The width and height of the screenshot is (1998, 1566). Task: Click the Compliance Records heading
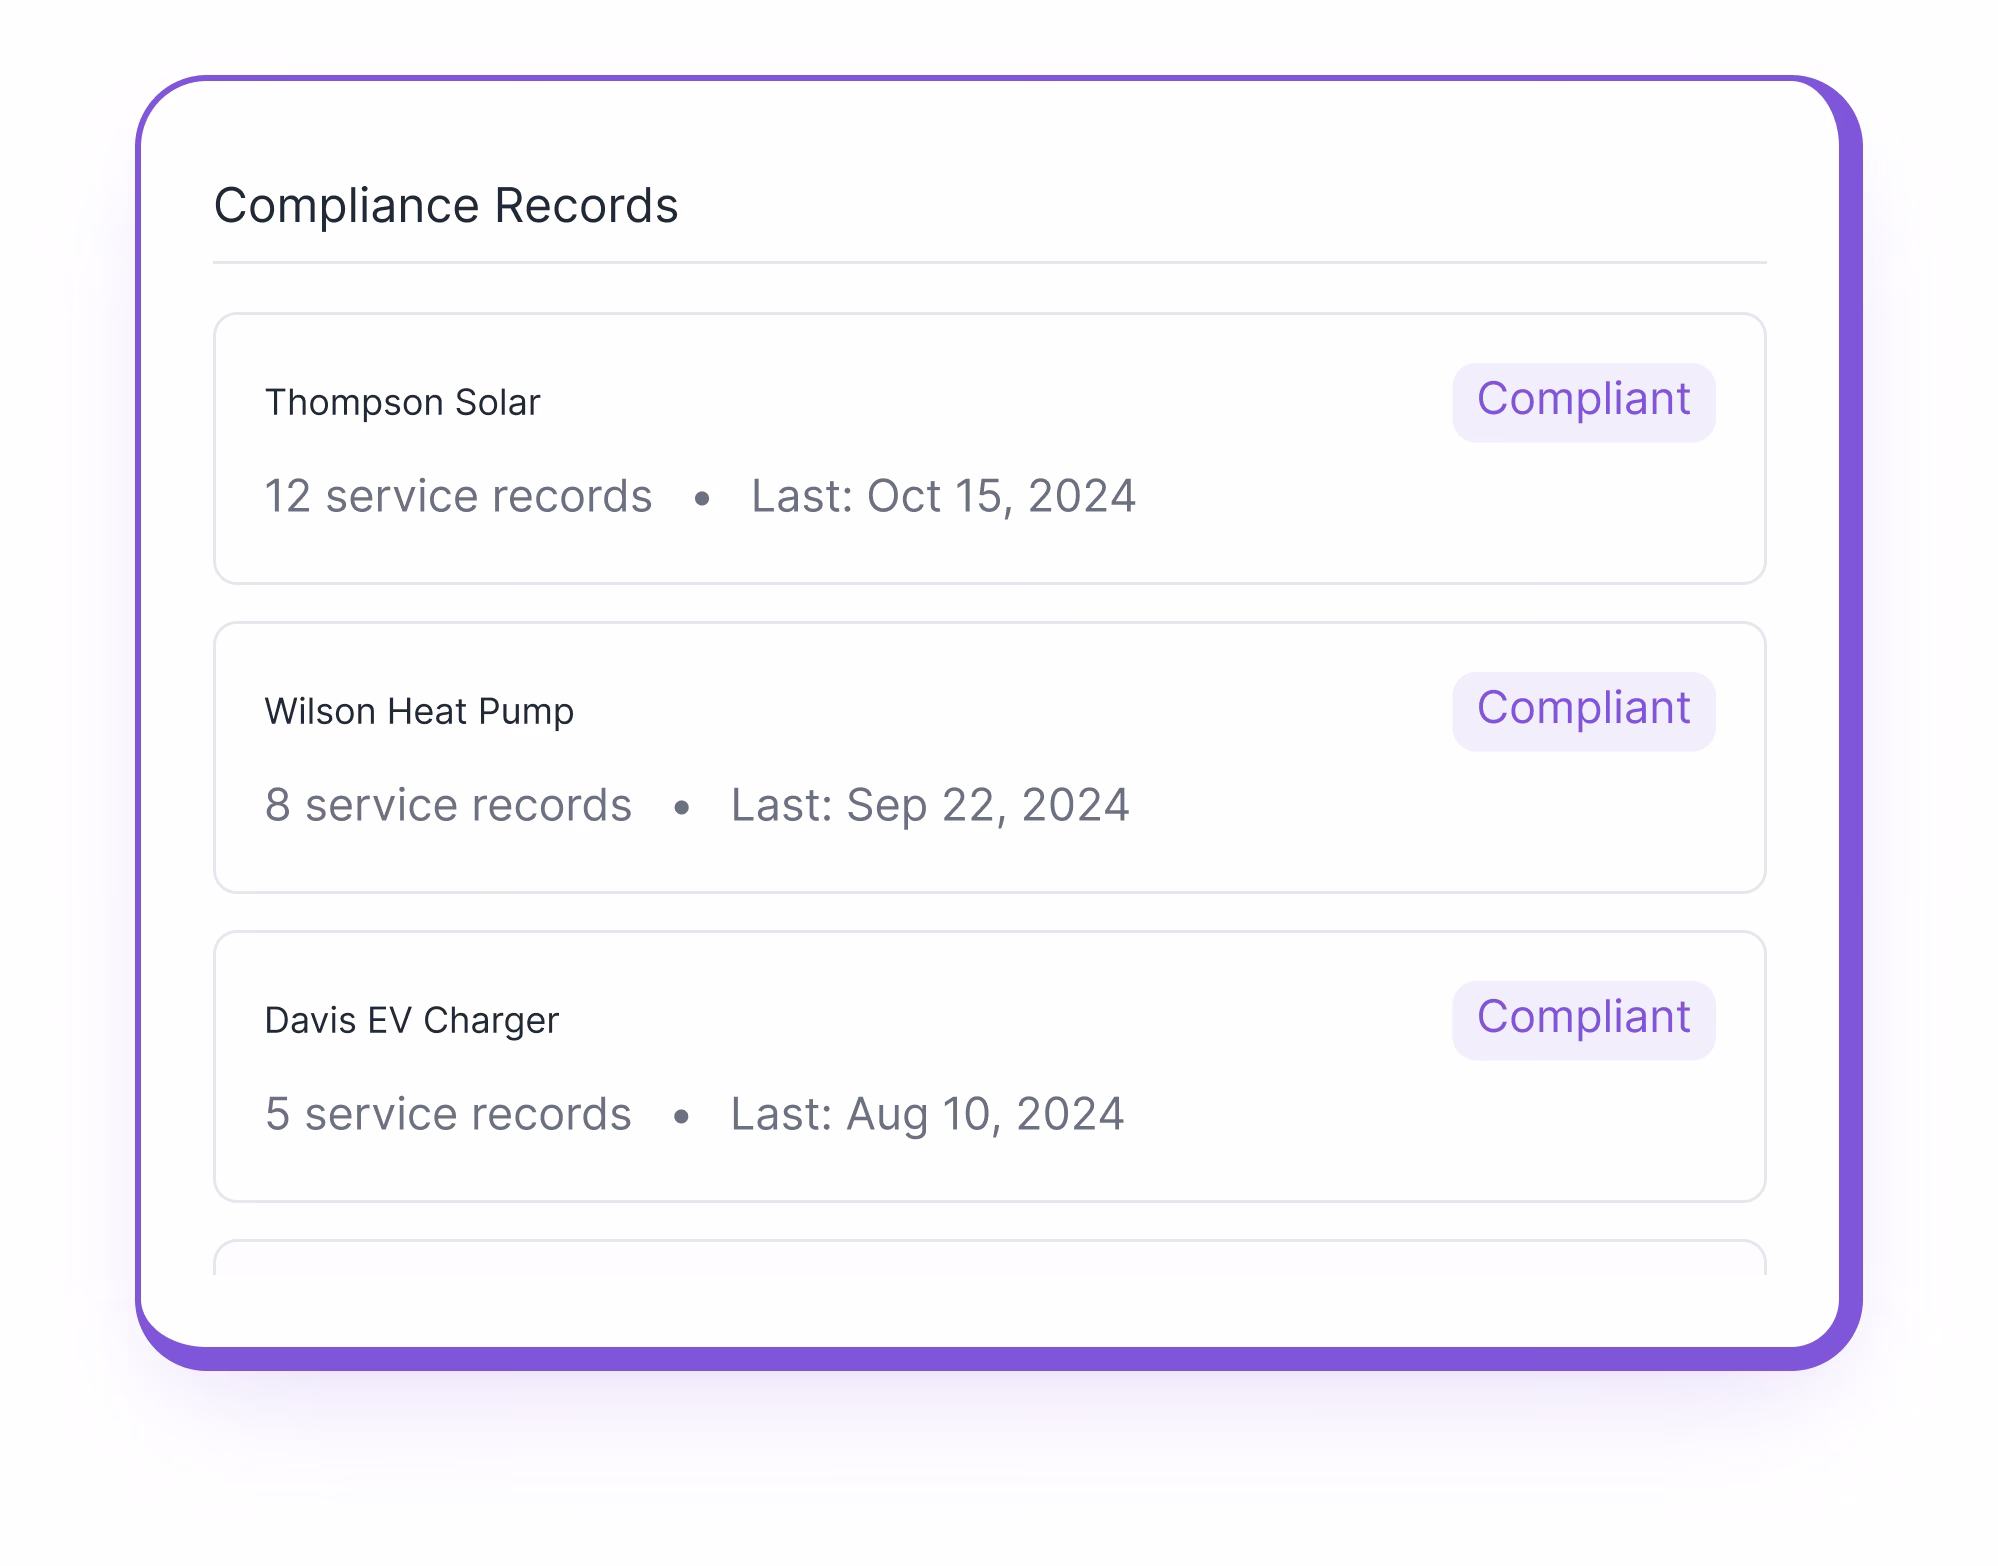click(447, 206)
